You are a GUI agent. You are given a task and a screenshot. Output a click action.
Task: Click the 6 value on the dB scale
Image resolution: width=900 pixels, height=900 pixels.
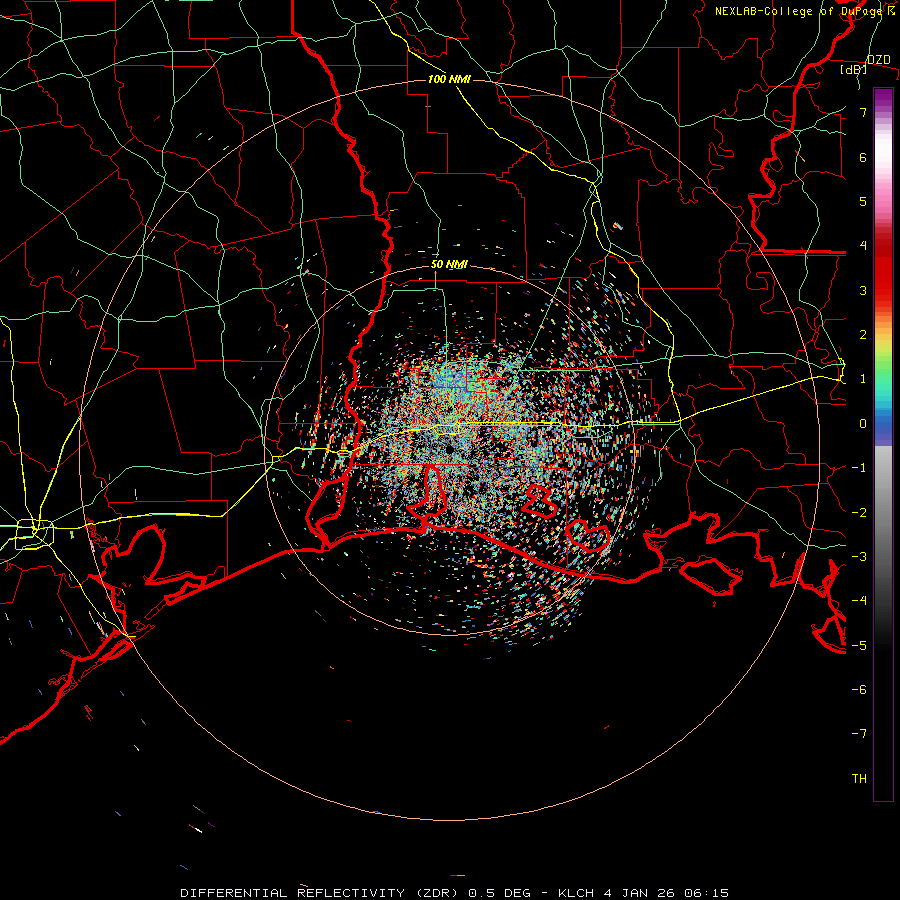click(x=863, y=157)
